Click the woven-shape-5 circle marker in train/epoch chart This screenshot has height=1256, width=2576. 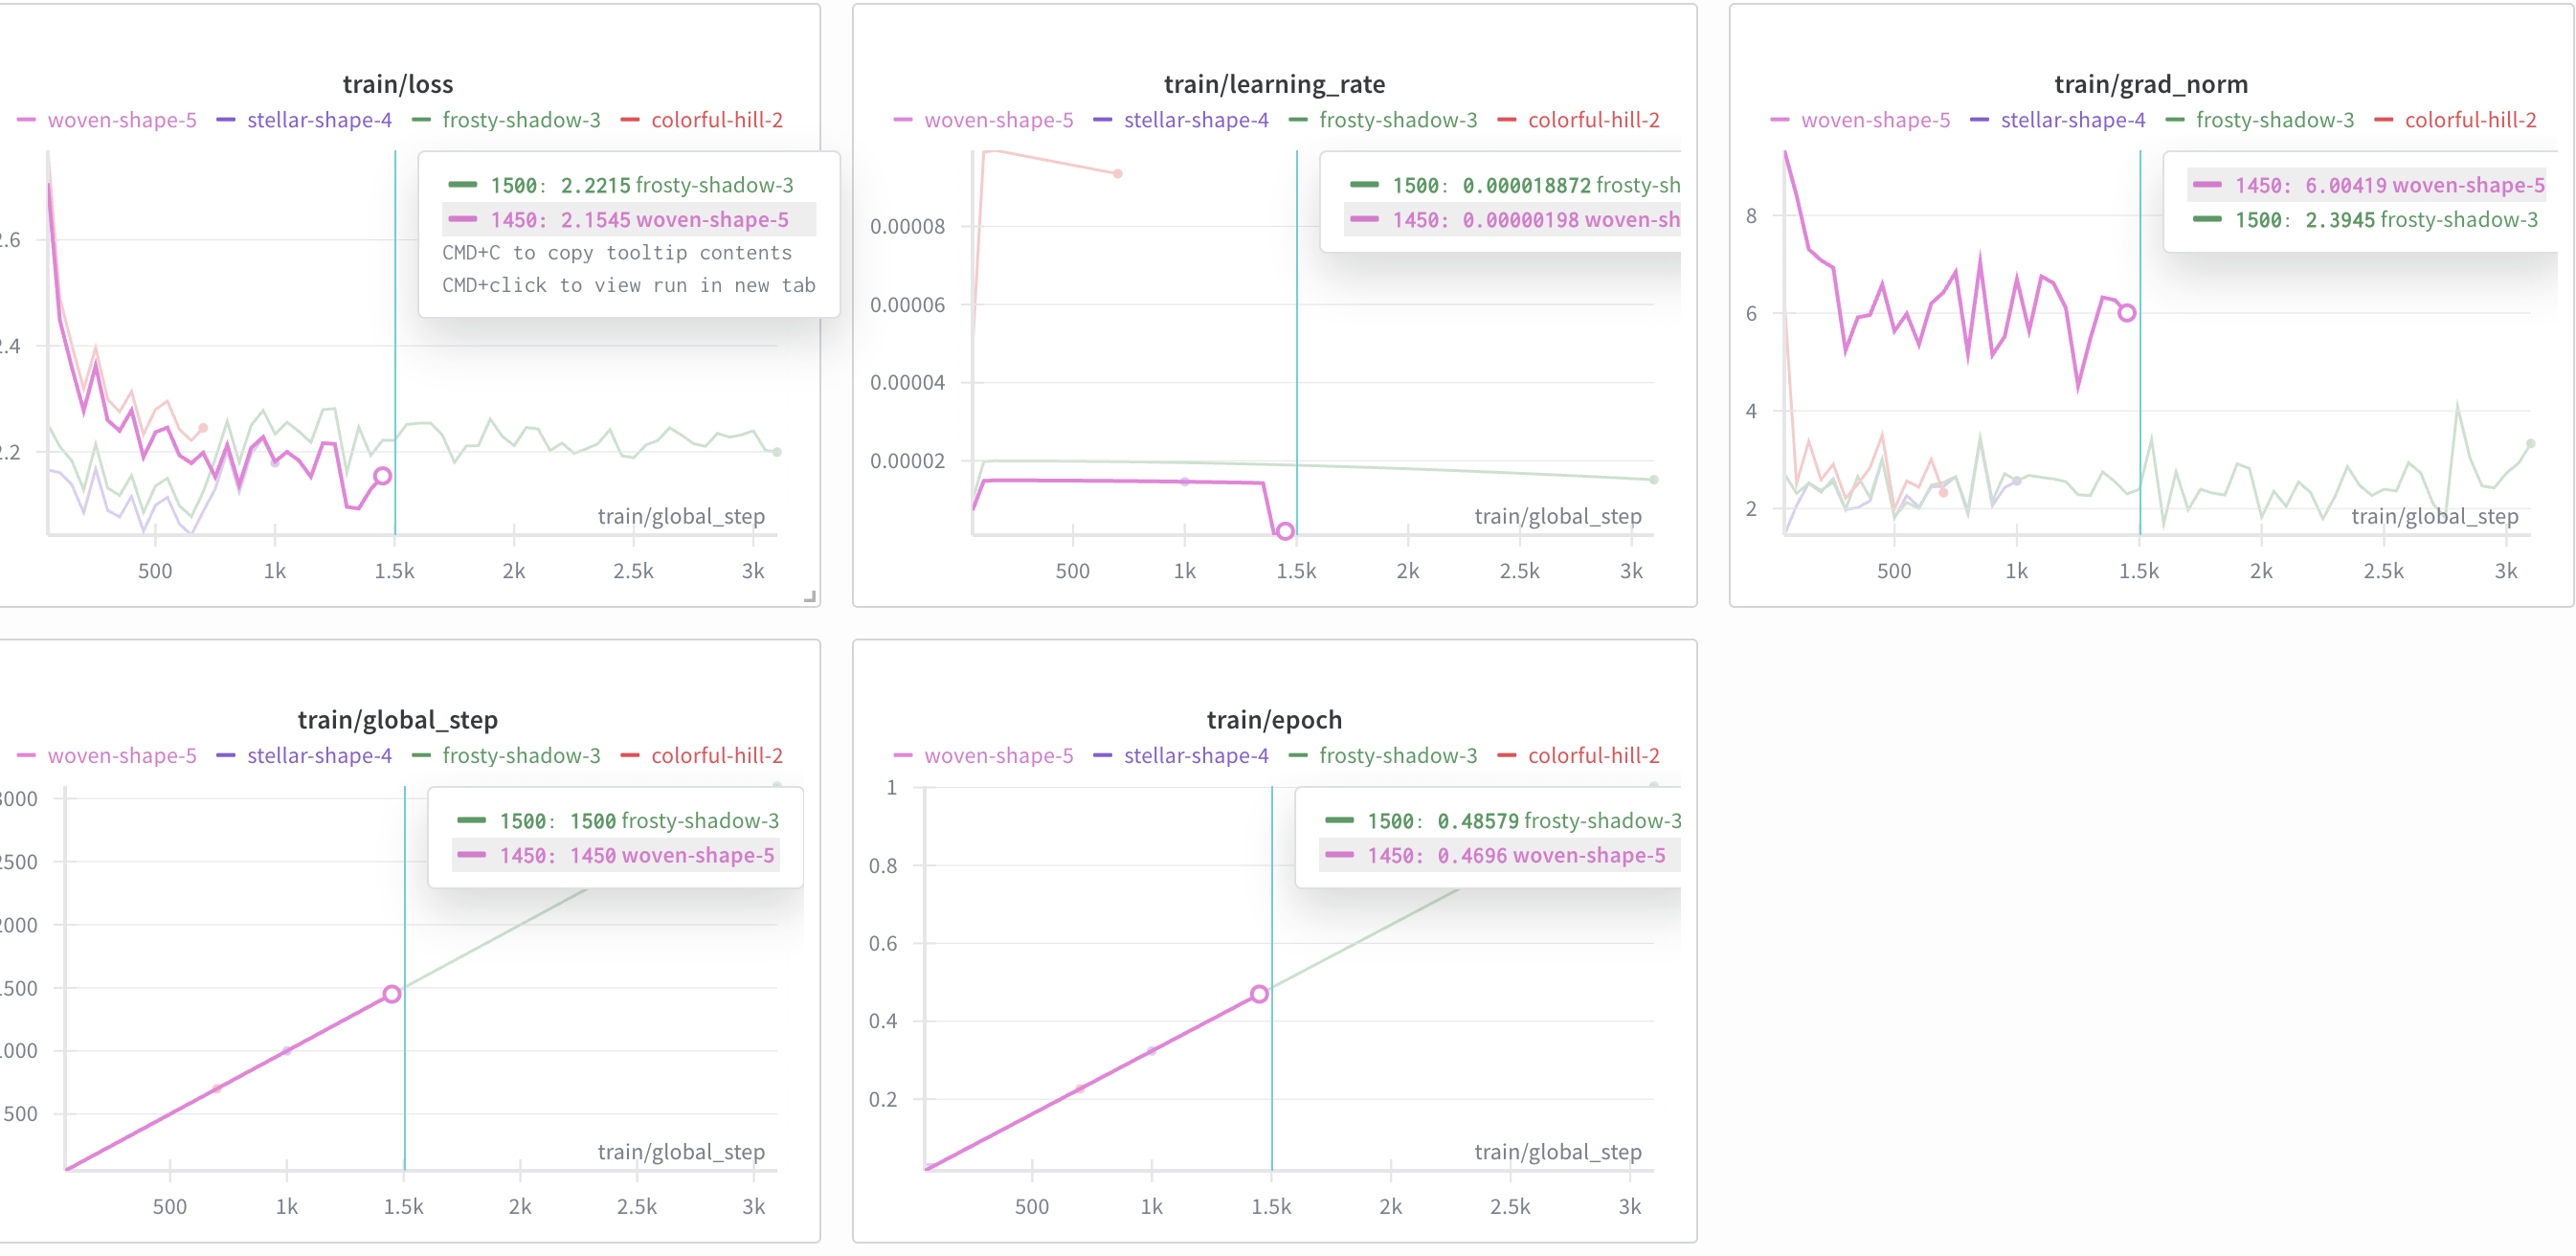click(x=1259, y=994)
